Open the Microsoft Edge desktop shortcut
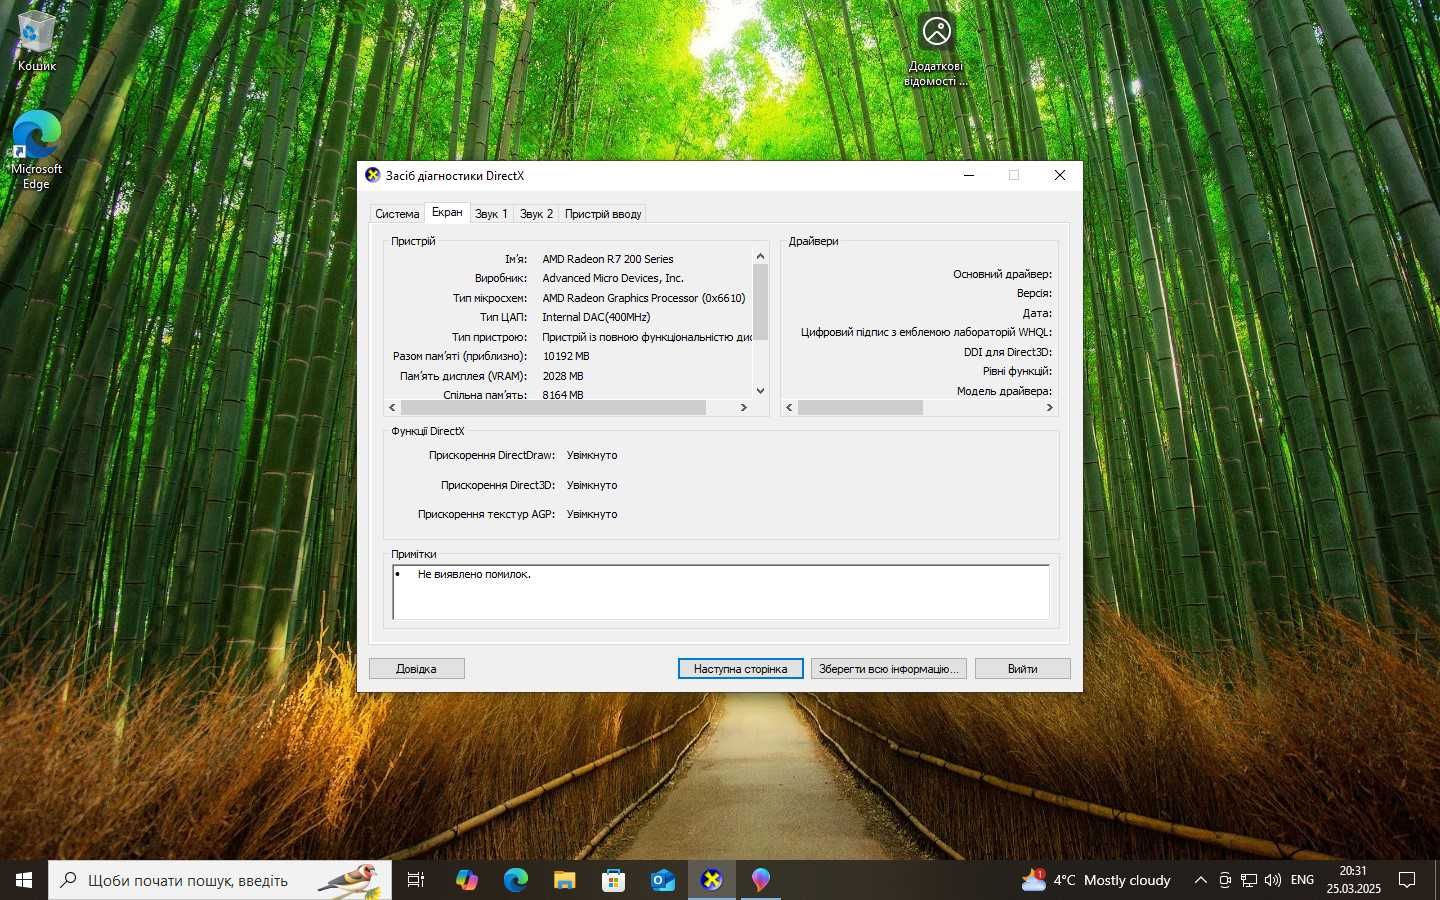Screen dimensions: 1440x900 (36, 150)
